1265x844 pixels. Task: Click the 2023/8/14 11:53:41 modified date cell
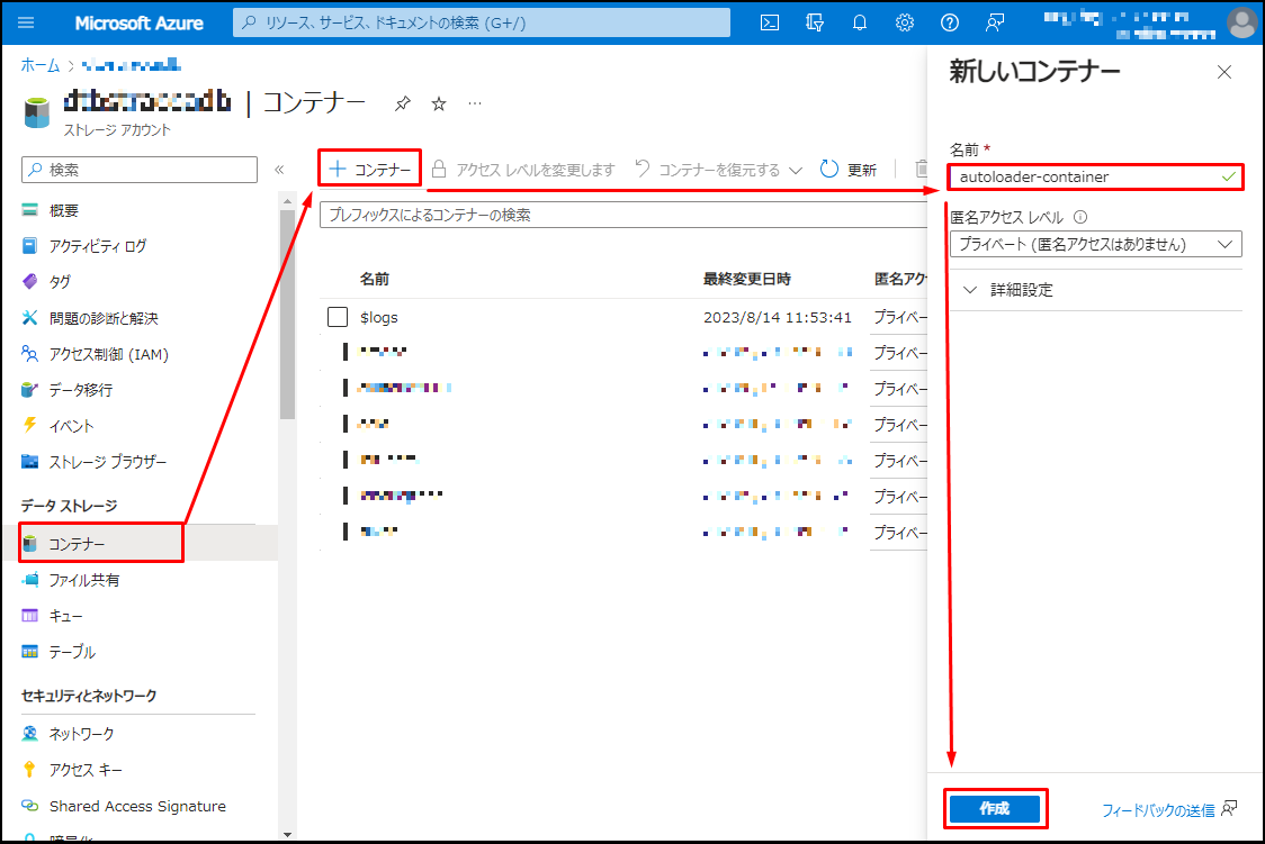pyautogui.click(x=777, y=317)
